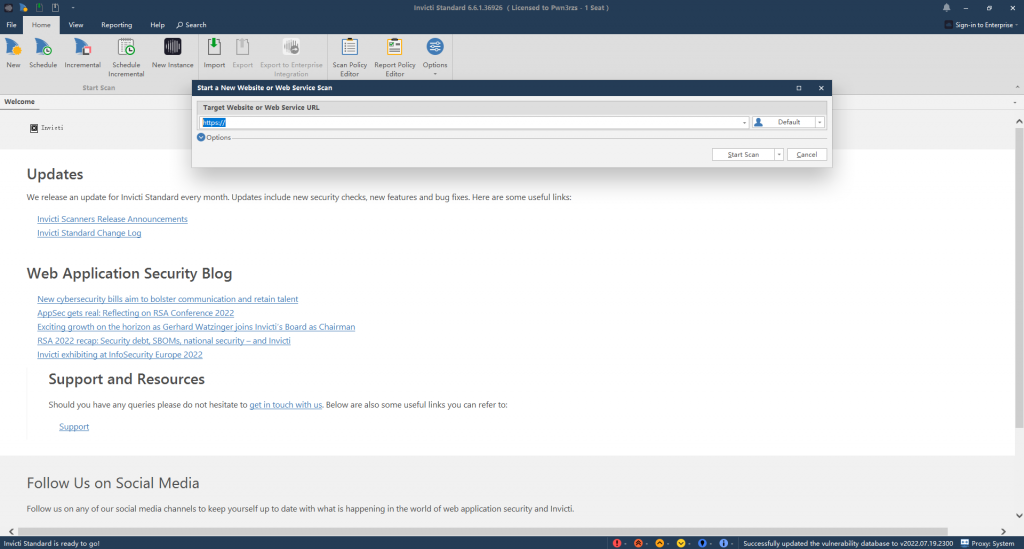Click the scroll down arrow

pos(1019,516)
